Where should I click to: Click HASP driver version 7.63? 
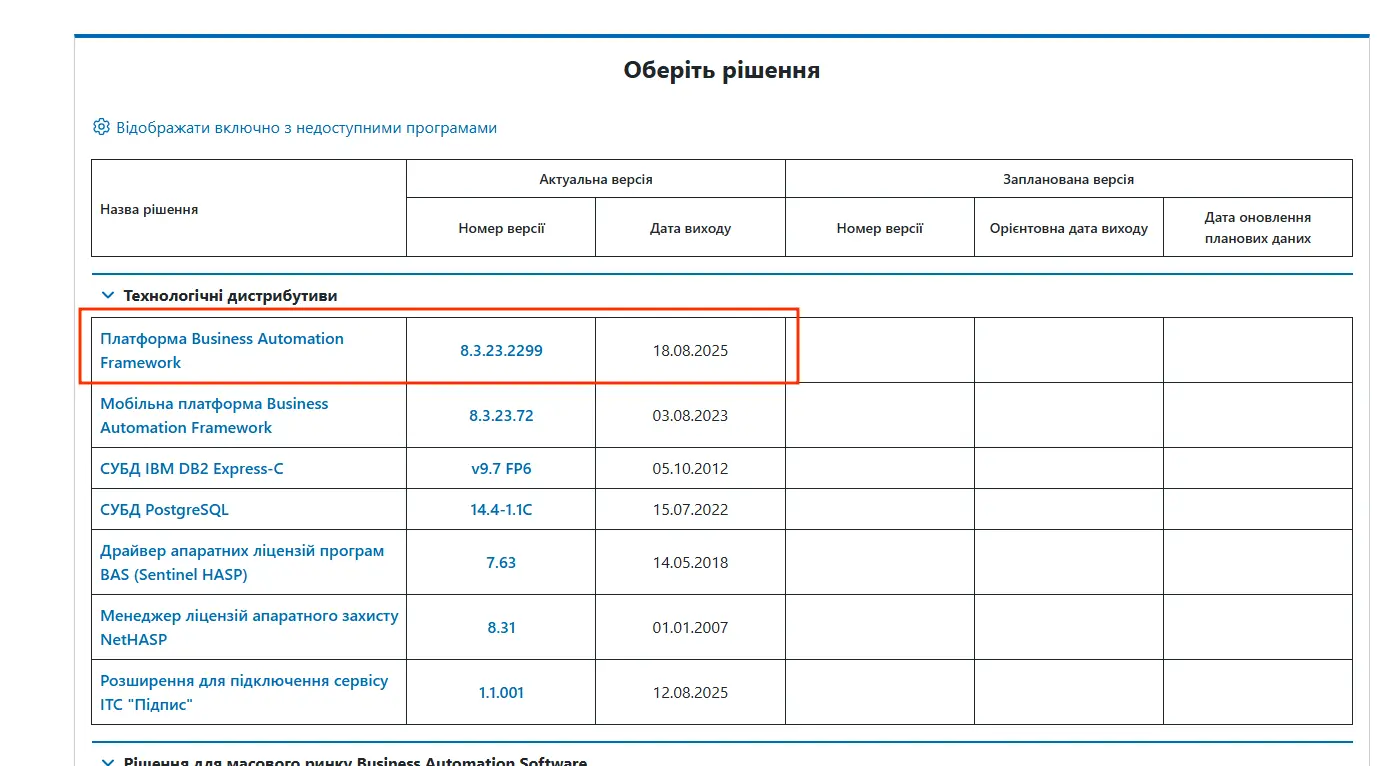[x=501, y=562]
